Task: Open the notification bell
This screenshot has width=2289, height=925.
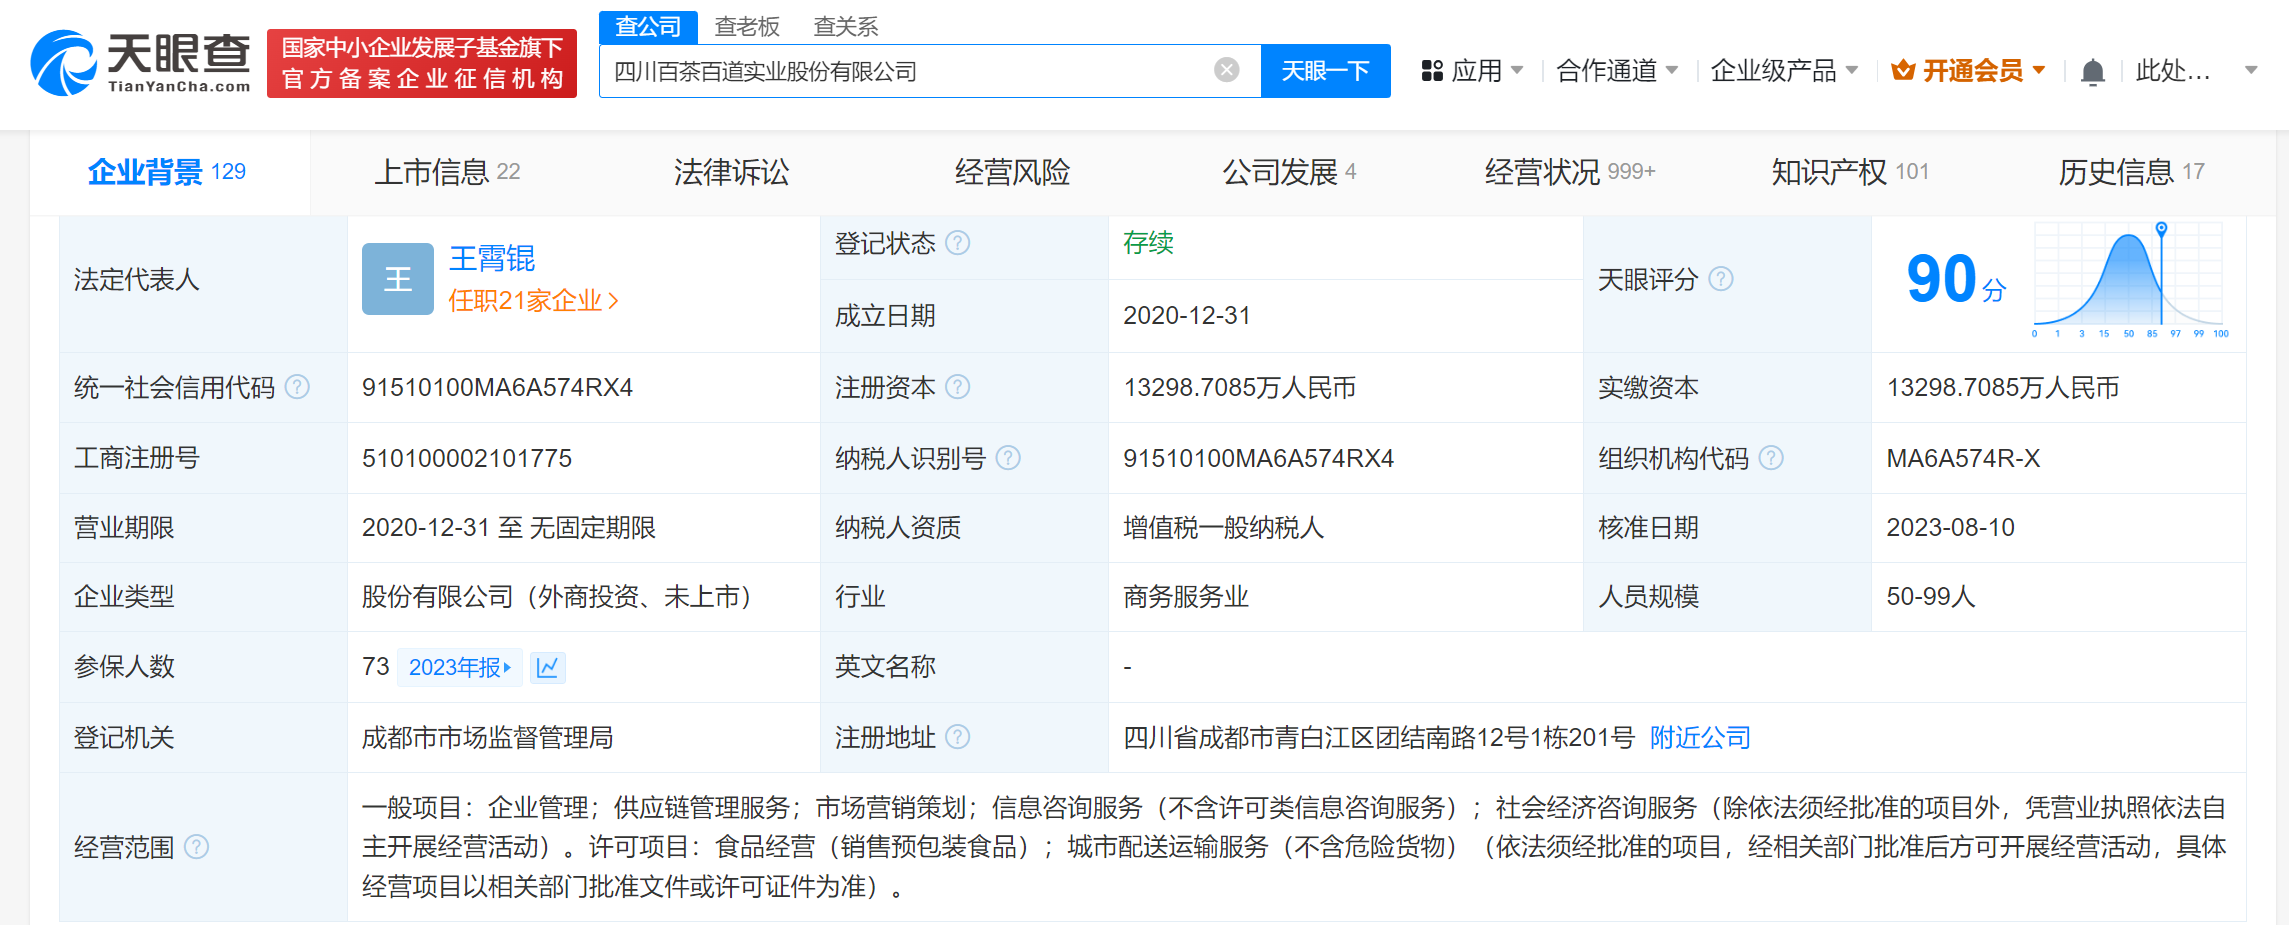Action: (2092, 72)
